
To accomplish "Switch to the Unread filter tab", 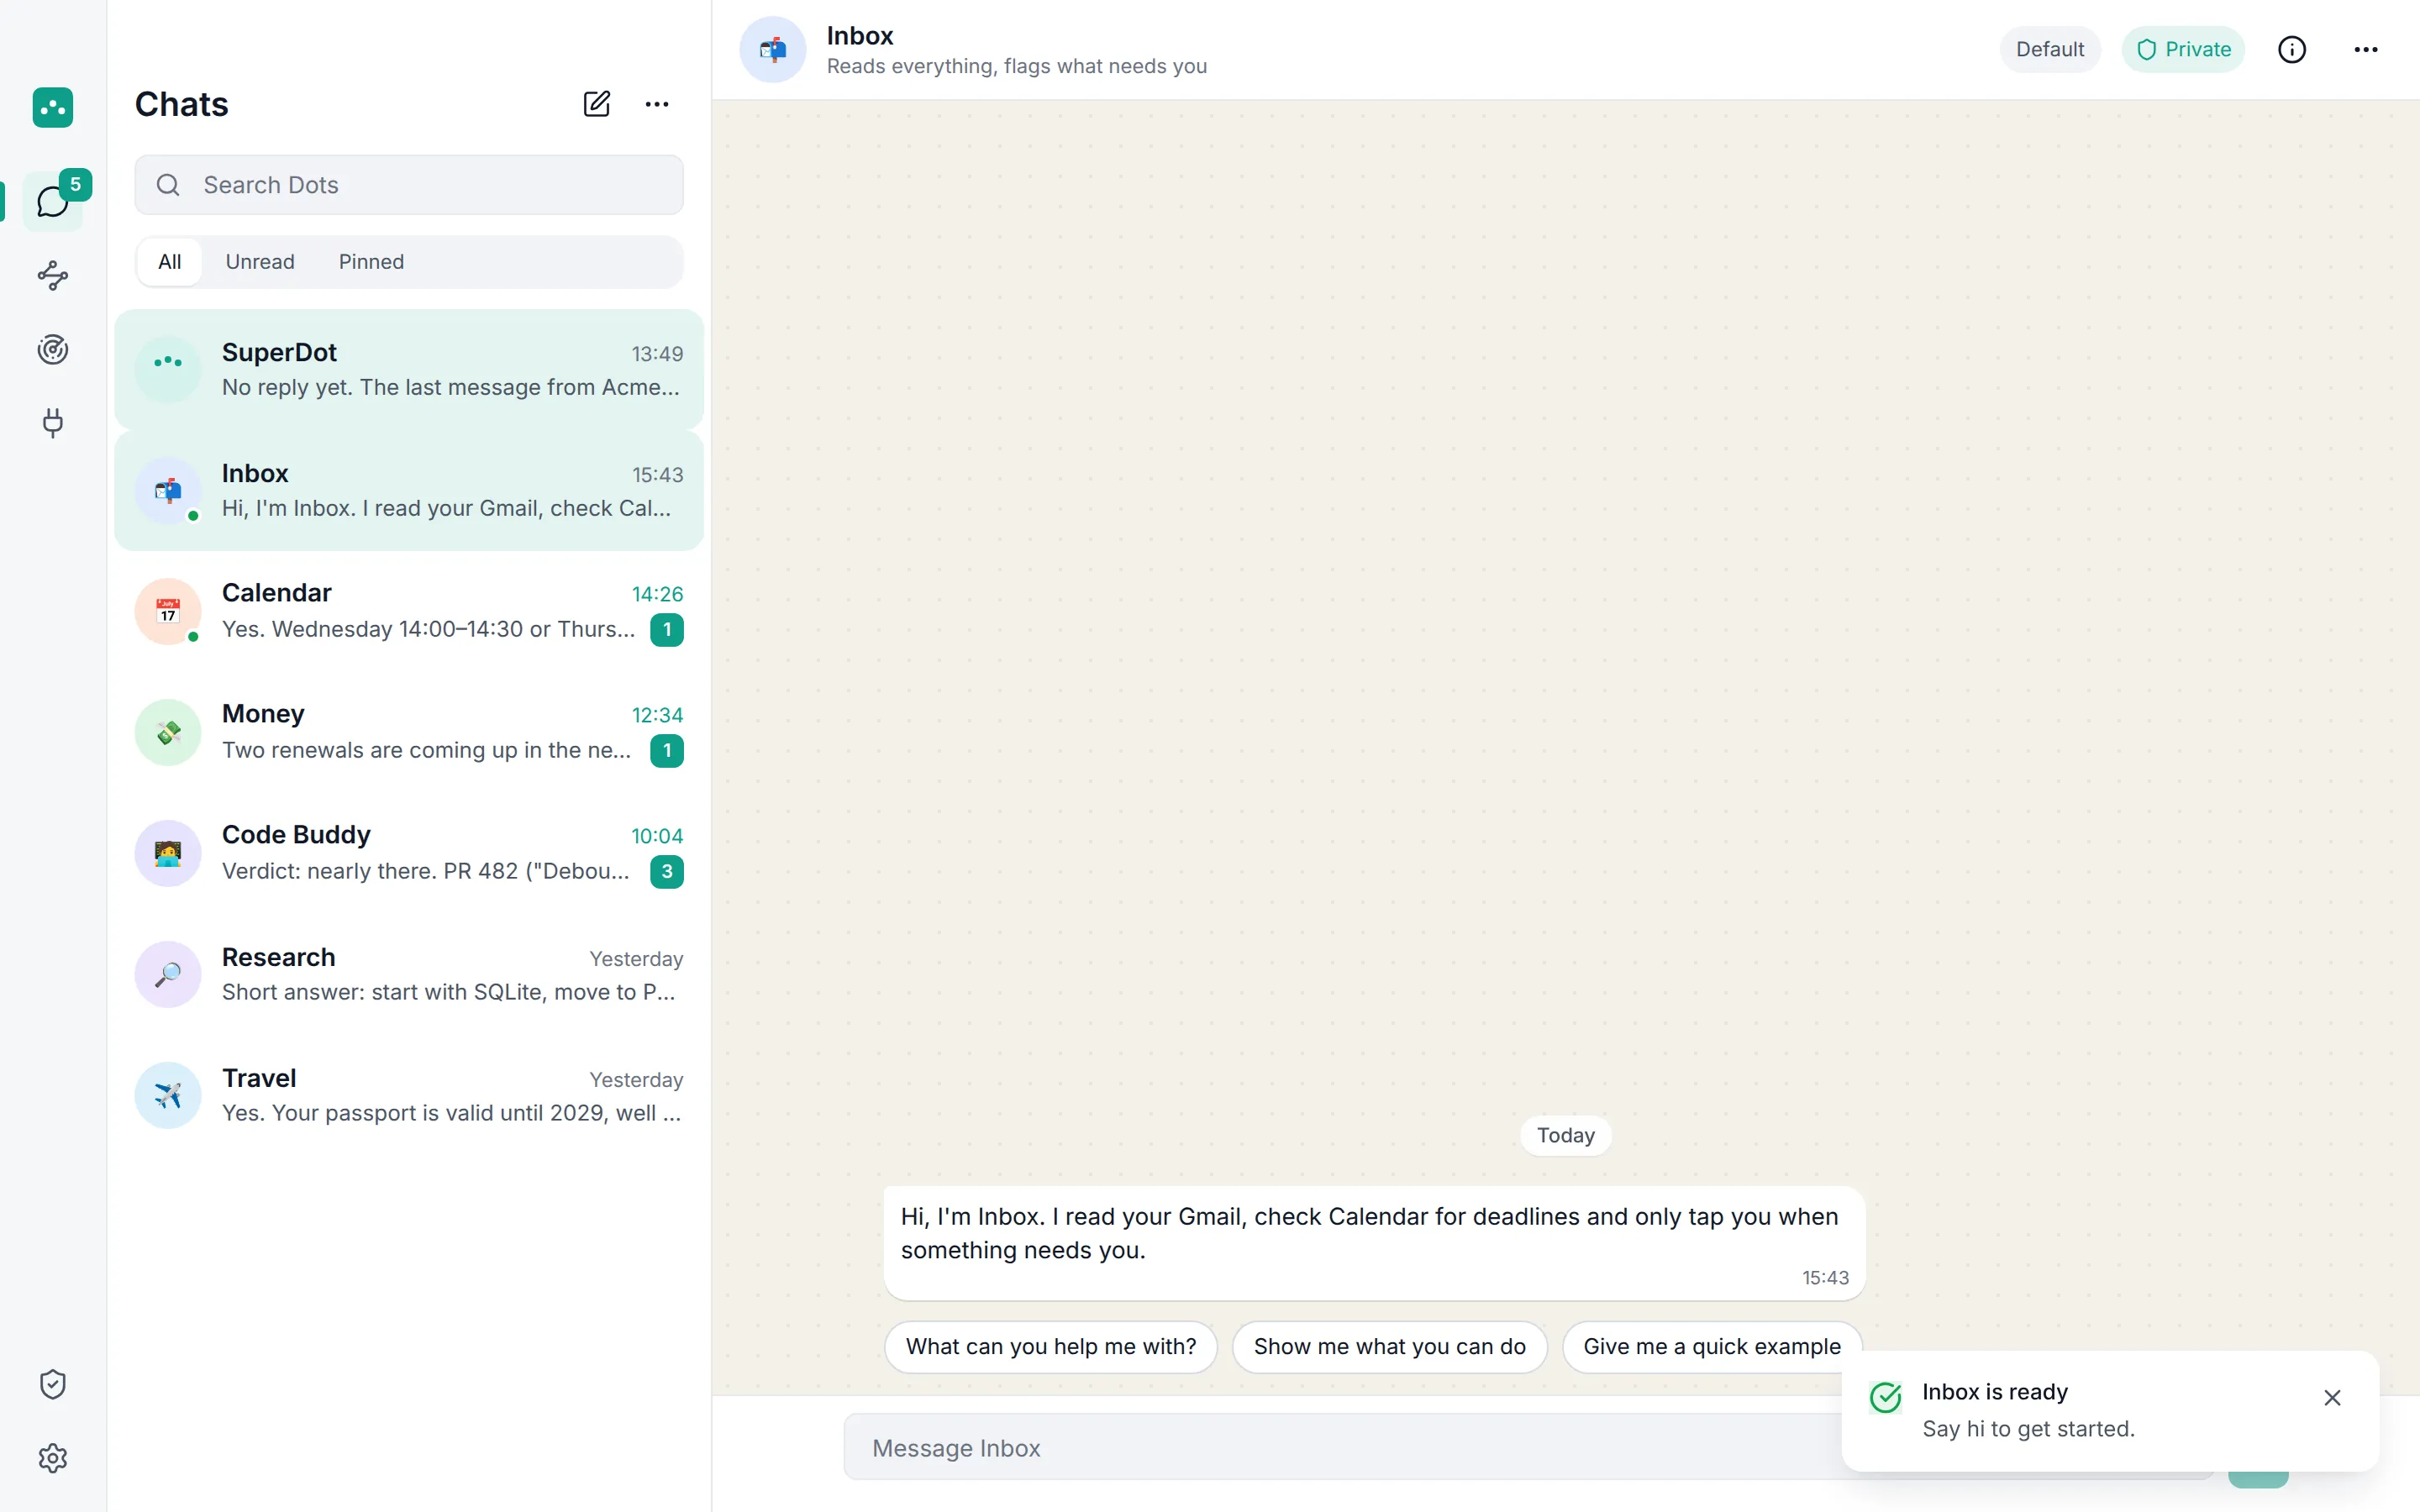I will [260, 262].
